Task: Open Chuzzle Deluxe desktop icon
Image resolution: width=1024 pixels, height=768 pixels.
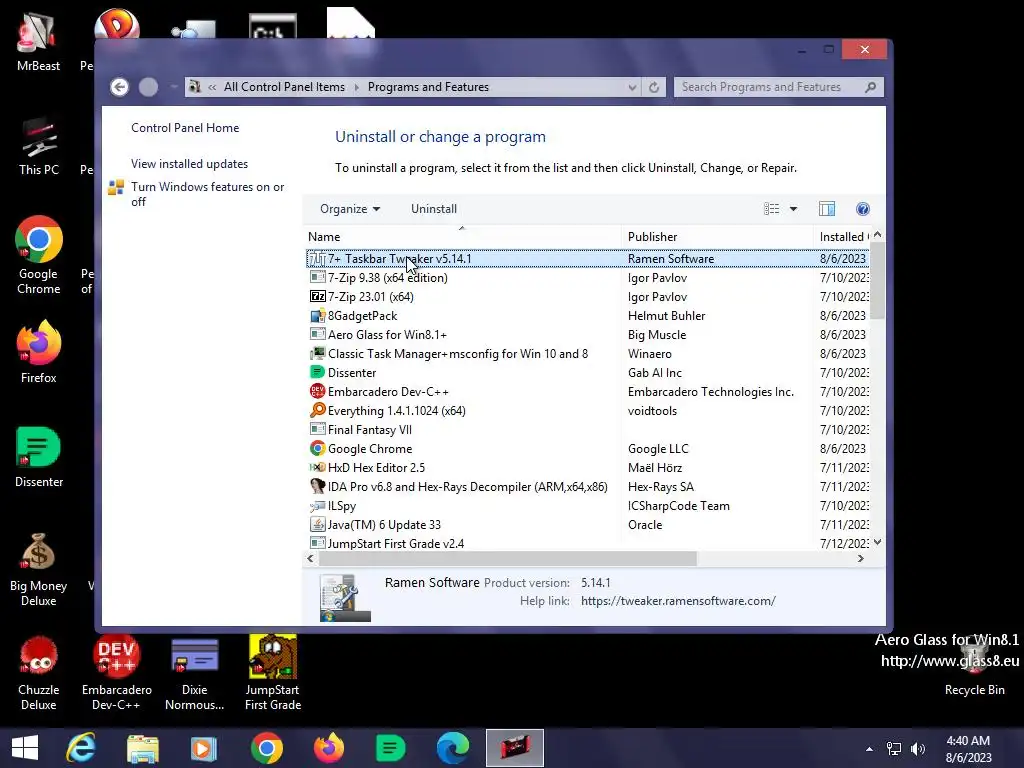Action: [39, 673]
